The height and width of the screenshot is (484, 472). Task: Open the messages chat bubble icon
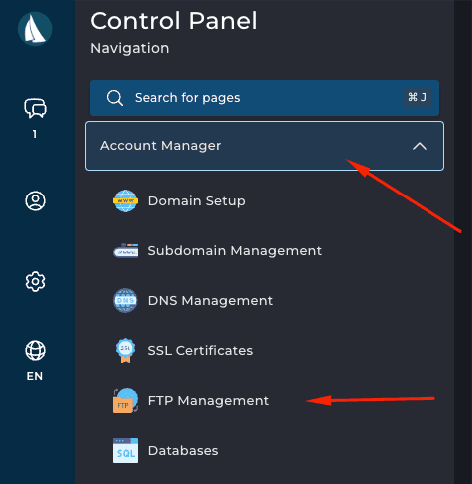tap(35, 108)
